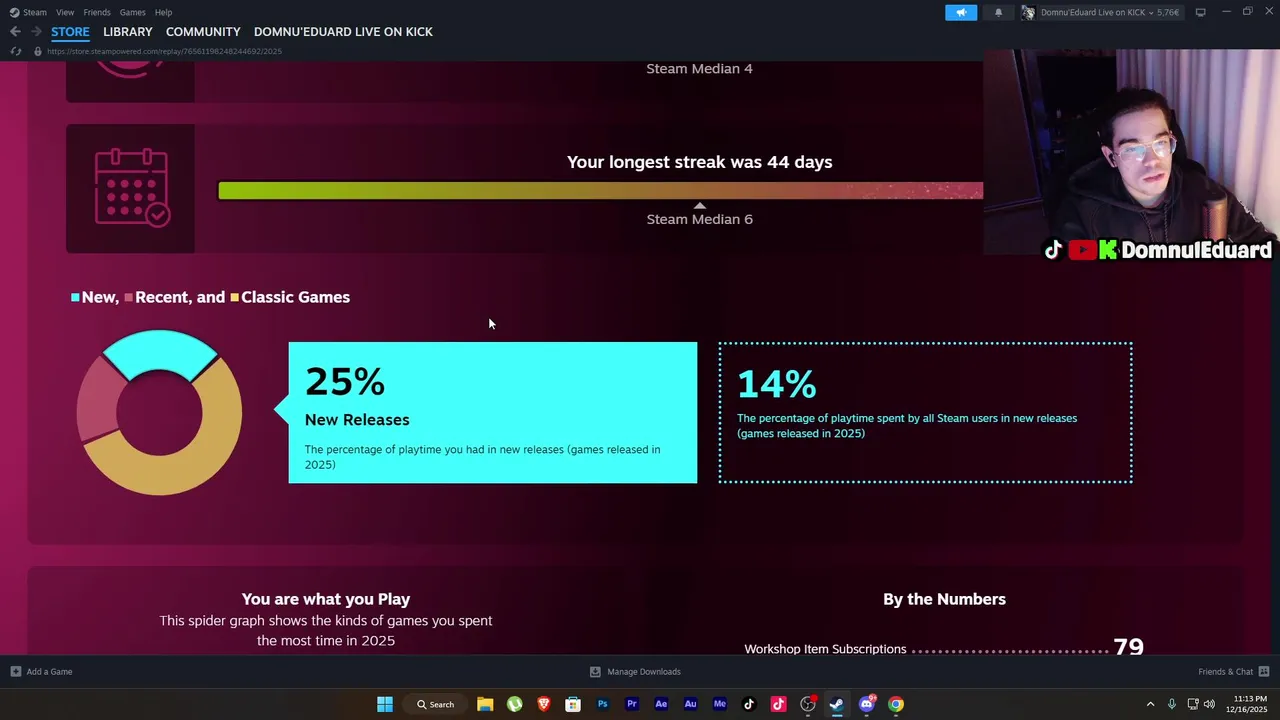The height and width of the screenshot is (720, 1280).
Task: Enter Big Picture mode via monitor icon
Action: click(1200, 12)
